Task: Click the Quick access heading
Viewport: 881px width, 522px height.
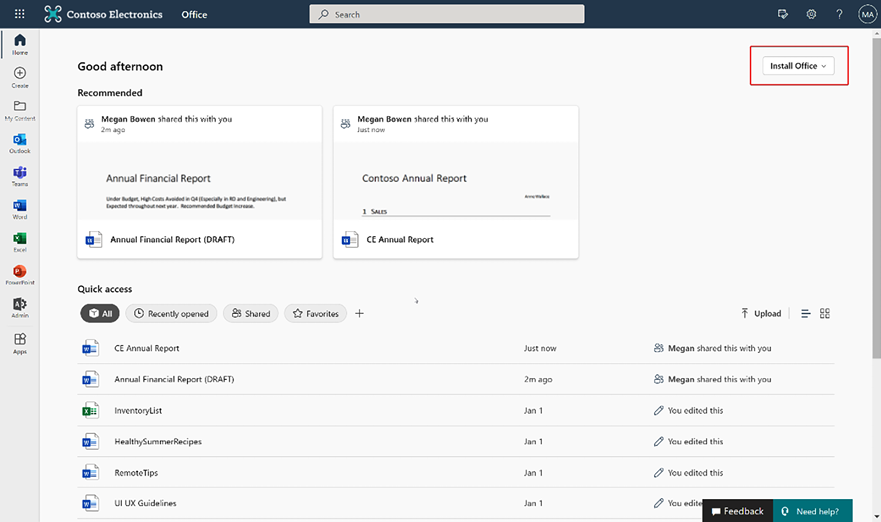Action: click(x=105, y=289)
